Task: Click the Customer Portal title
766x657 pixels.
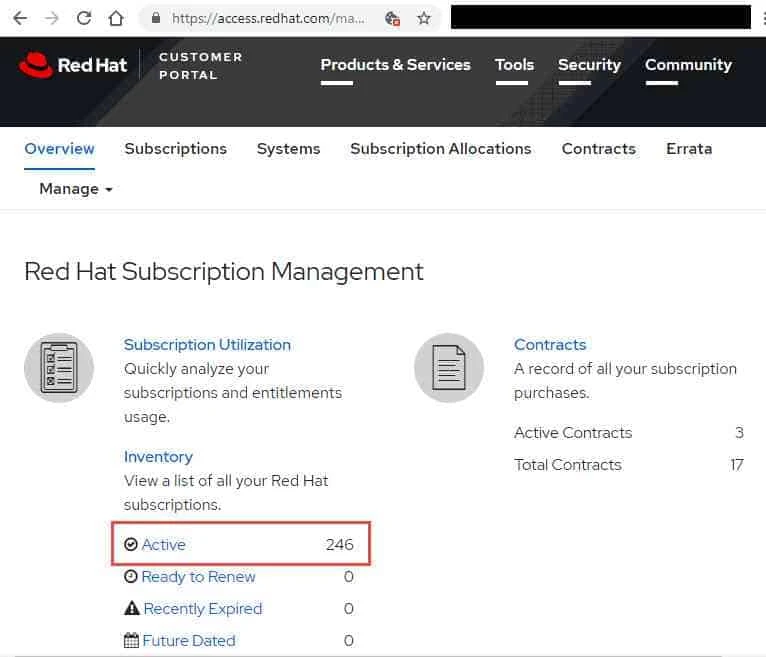Action: click(200, 66)
